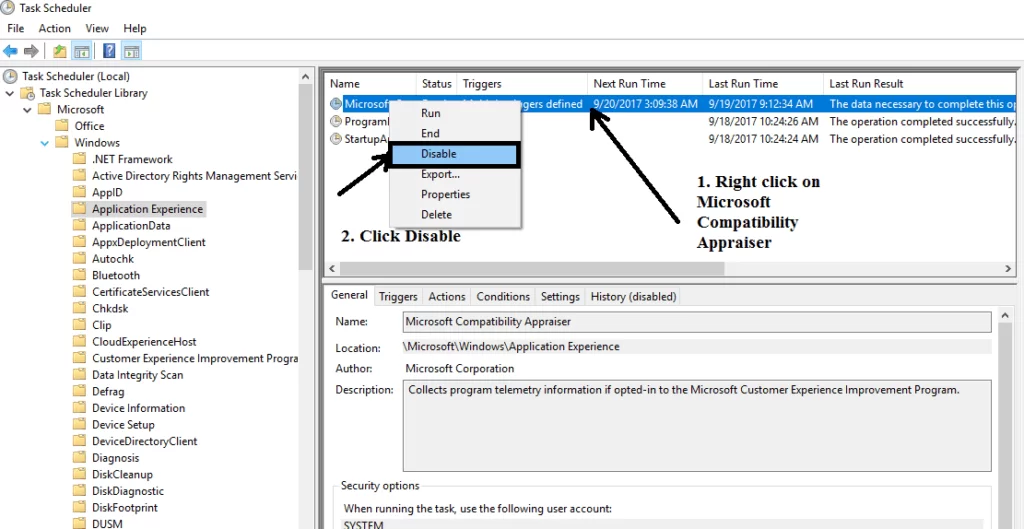Screen dimensions: 1024x529
Task: Sort by the Status column header
Action: point(437,84)
